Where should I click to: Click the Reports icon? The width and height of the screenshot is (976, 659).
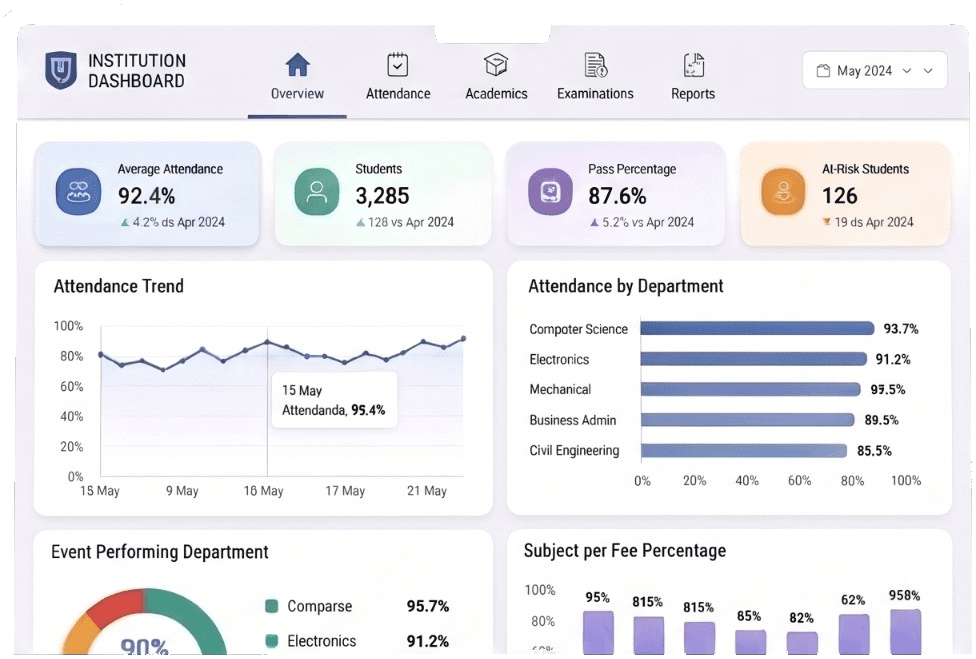(693, 65)
